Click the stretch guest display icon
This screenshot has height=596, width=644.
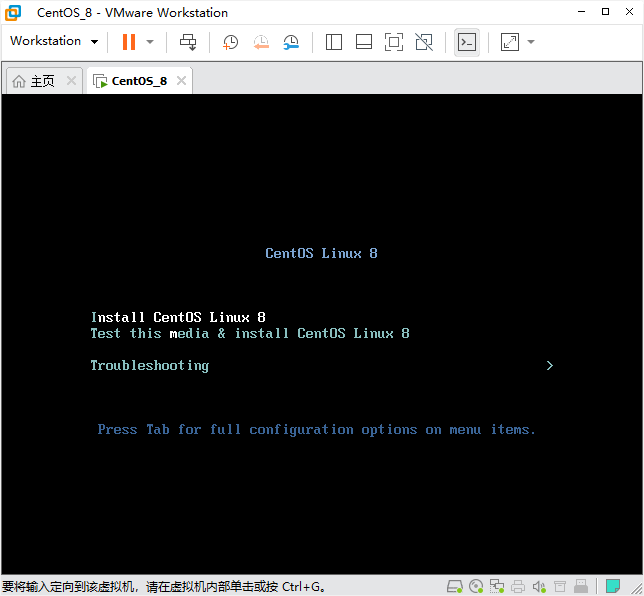510,42
